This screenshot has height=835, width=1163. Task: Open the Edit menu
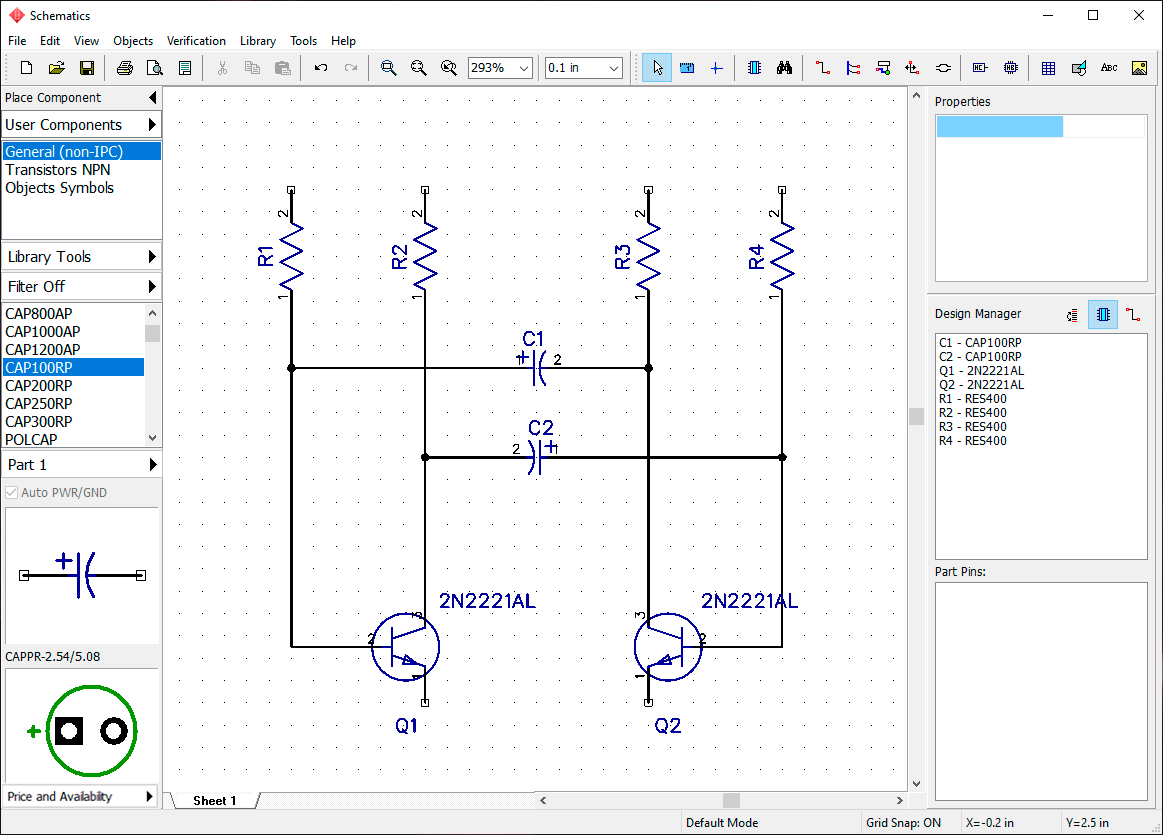pos(50,41)
